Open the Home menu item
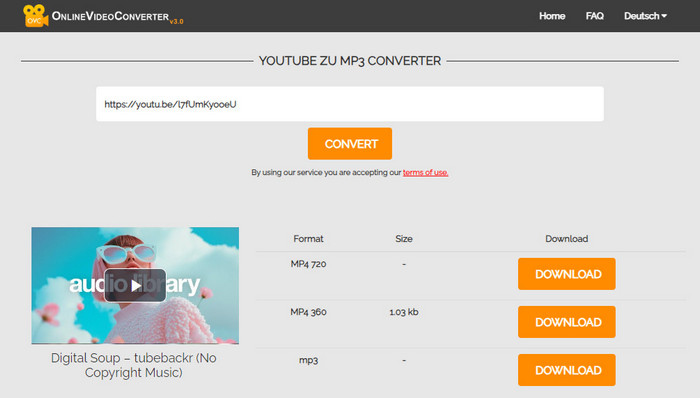The width and height of the screenshot is (700, 398). pos(552,16)
